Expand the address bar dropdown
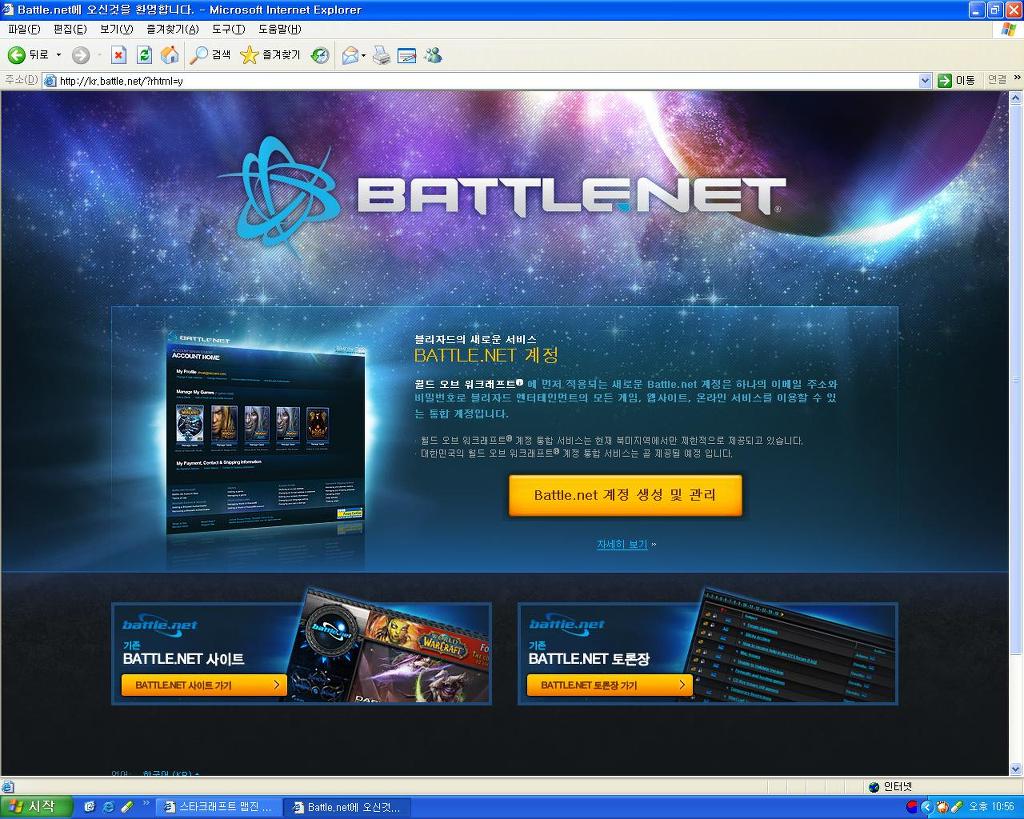This screenshot has width=1024, height=819. point(925,81)
